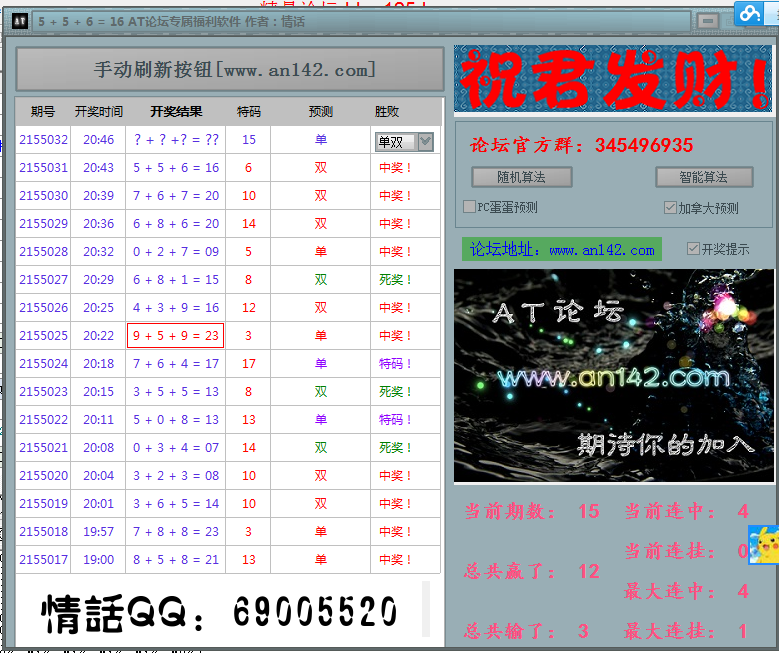Click the blue cloud icon at top right
779x653 pixels.
750,13
